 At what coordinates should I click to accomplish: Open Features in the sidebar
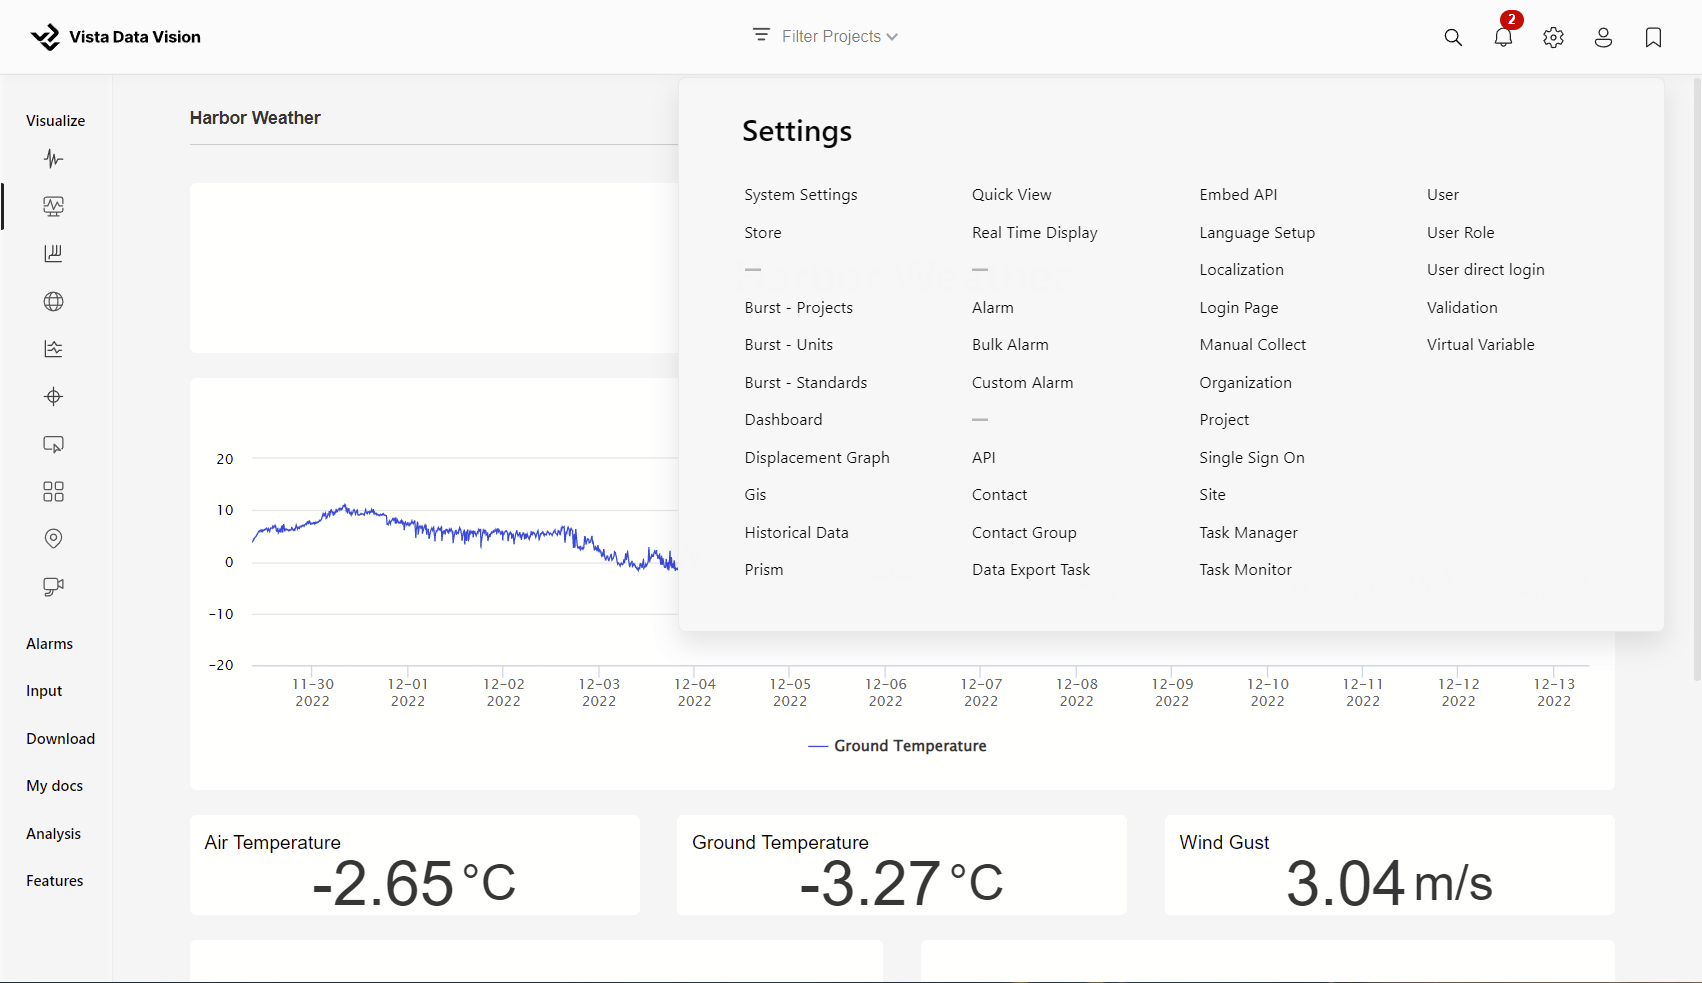point(55,881)
